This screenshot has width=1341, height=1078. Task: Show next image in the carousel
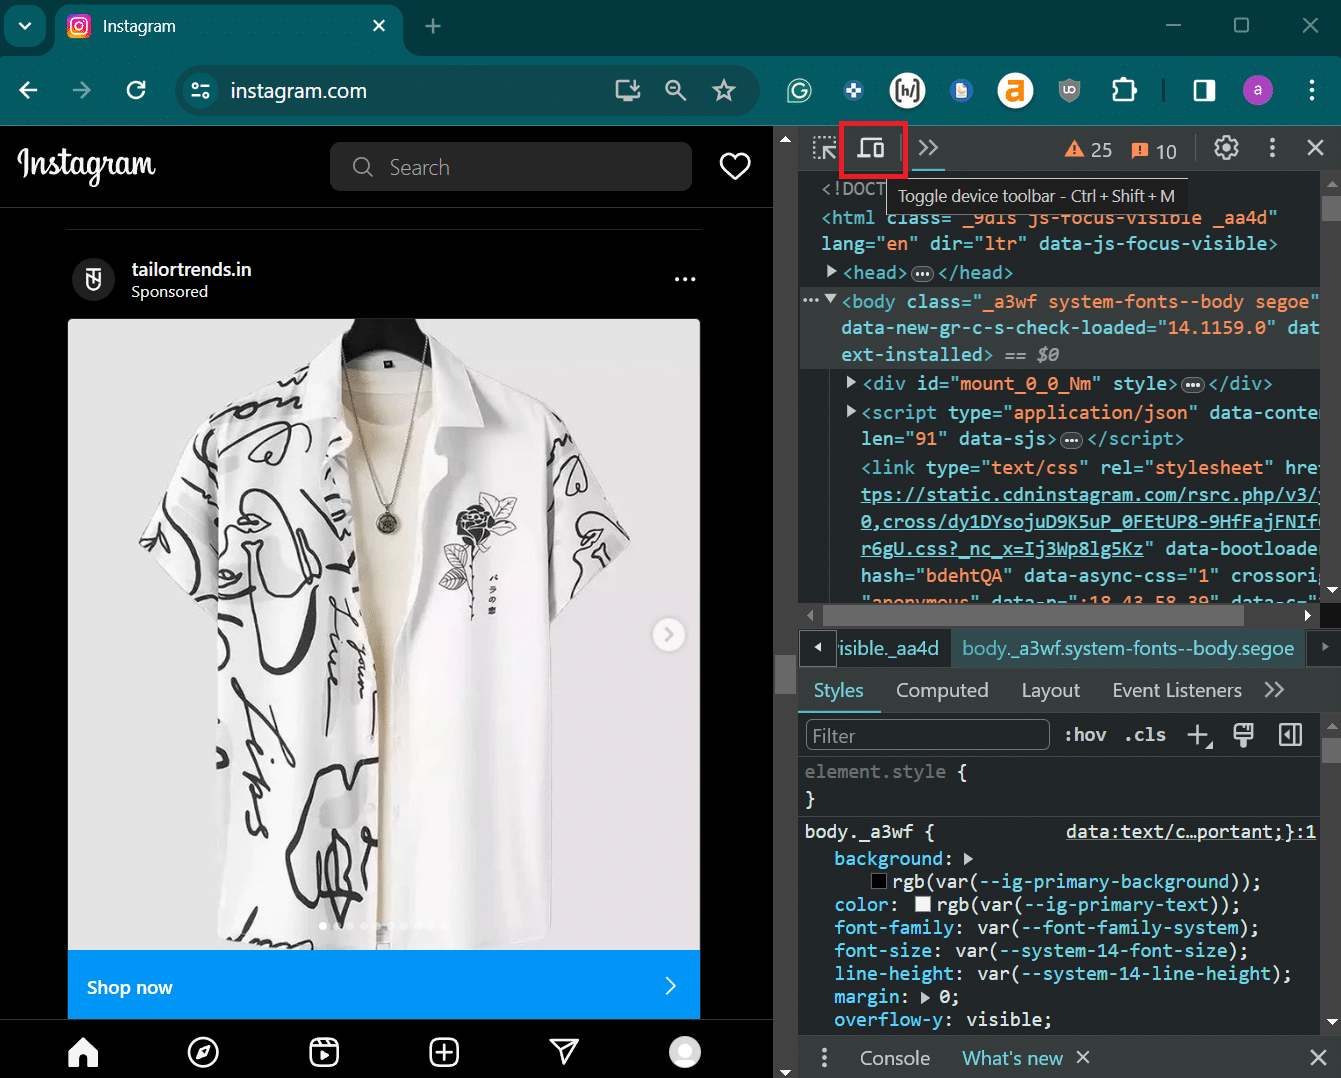click(669, 634)
